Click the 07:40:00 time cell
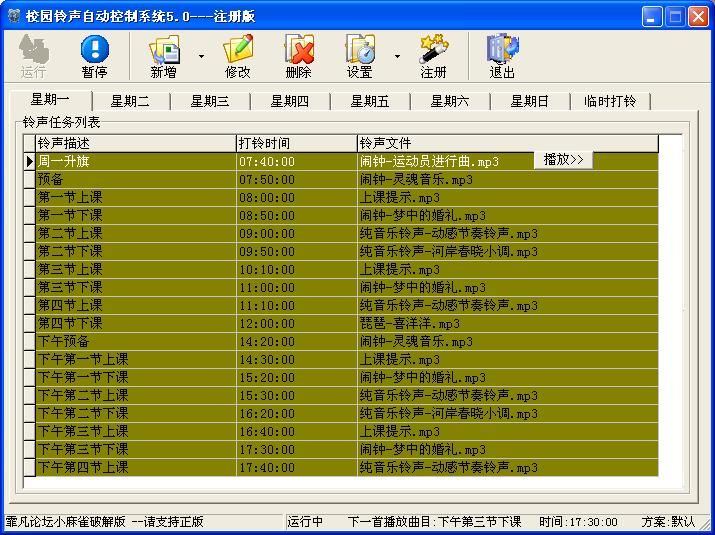715x535 pixels. 297,161
